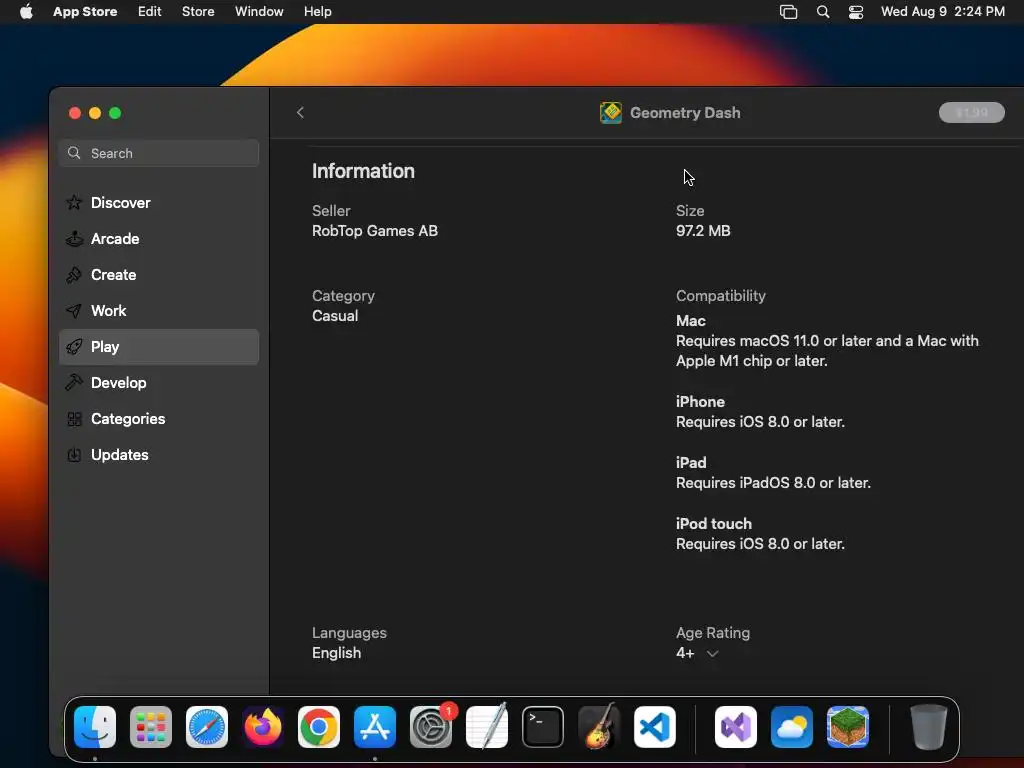The height and width of the screenshot is (768, 1024).
Task: Launch Google Chrome from the Dock
Action: 319,727
